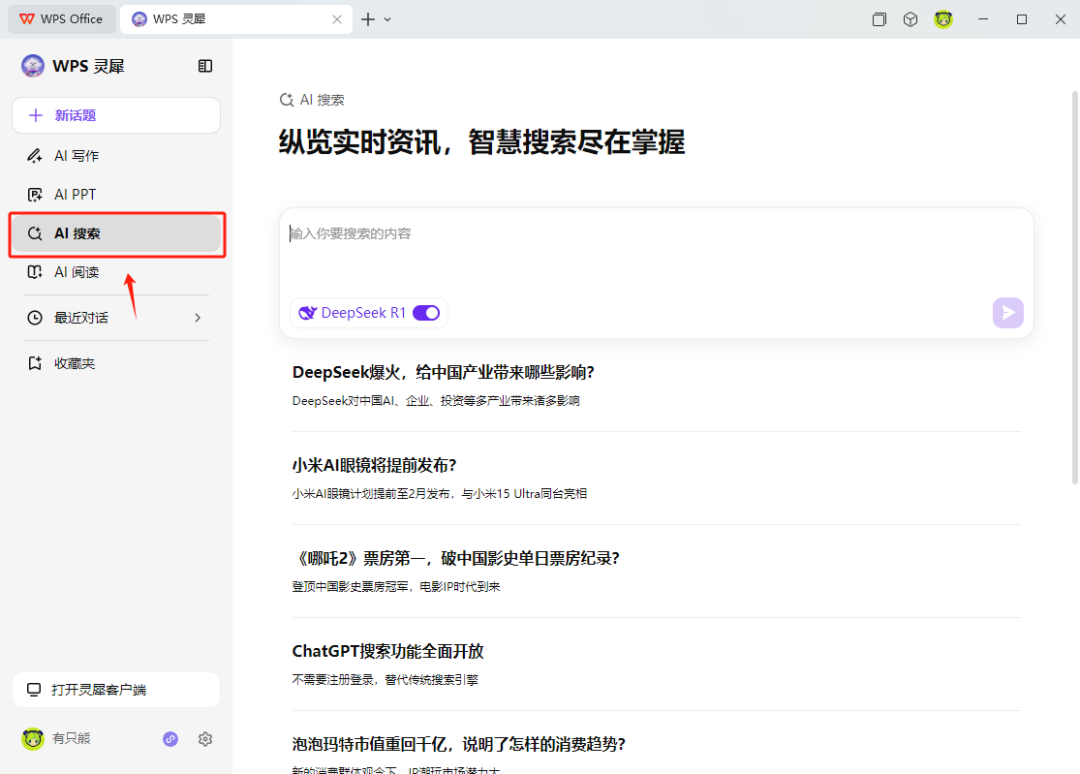Toggle the DeepSeek R1 switch
The image size is (1080, 774).
(x=426, y=313)
